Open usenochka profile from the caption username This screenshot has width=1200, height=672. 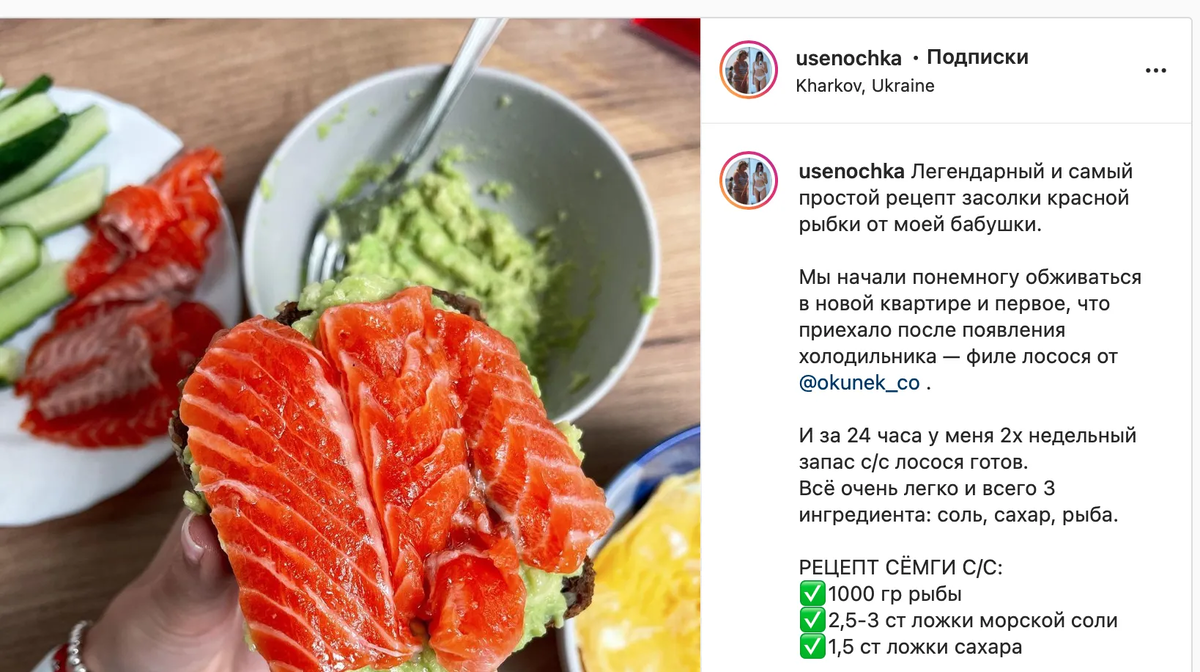coord(852,171)
